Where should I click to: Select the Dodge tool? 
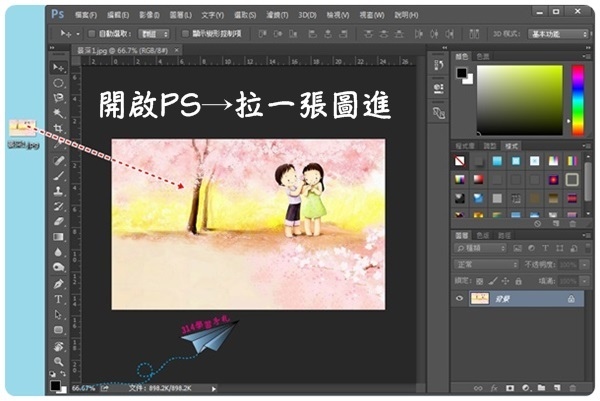(x=59, y=267)
